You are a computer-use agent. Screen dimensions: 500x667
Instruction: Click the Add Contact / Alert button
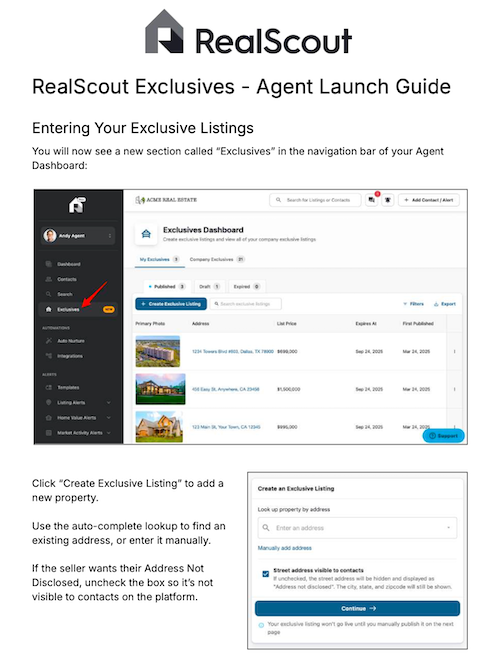tap(429, 200)
